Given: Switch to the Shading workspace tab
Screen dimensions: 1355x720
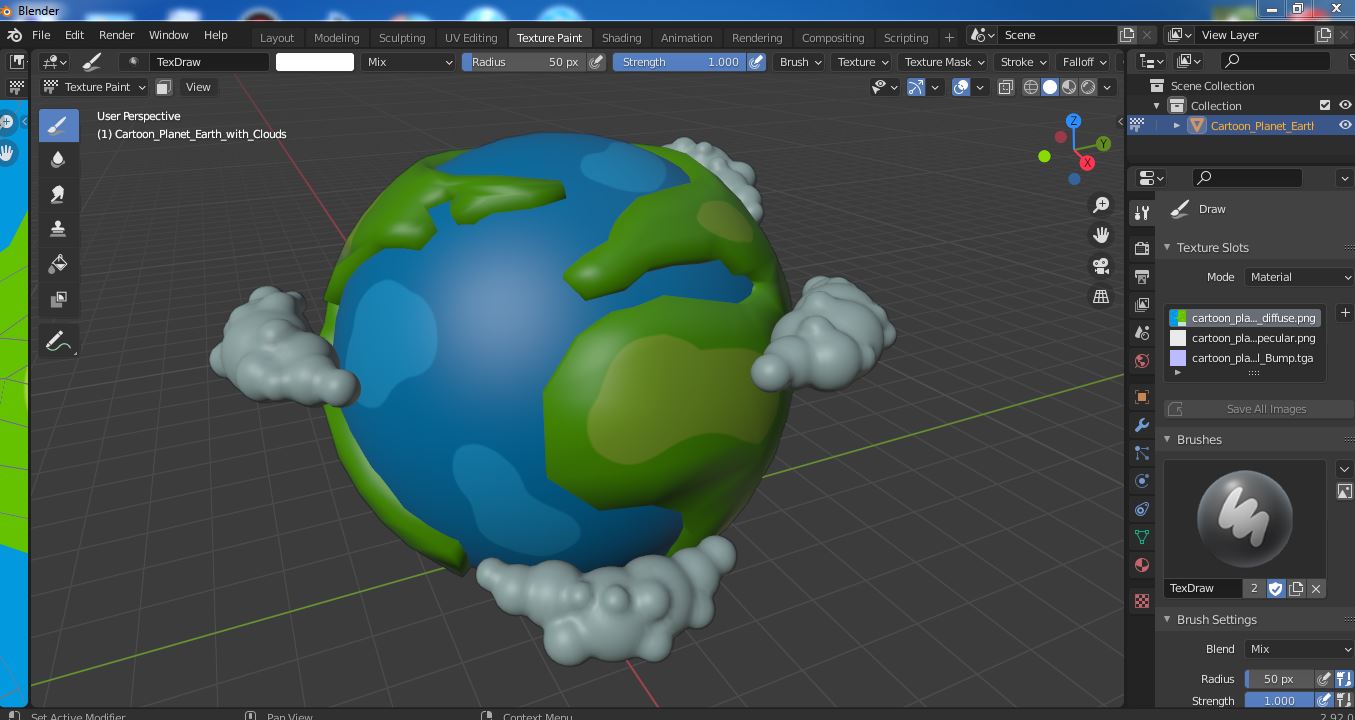Looking at the screenshot, I should pyautogui.click(x=621, y=38).
